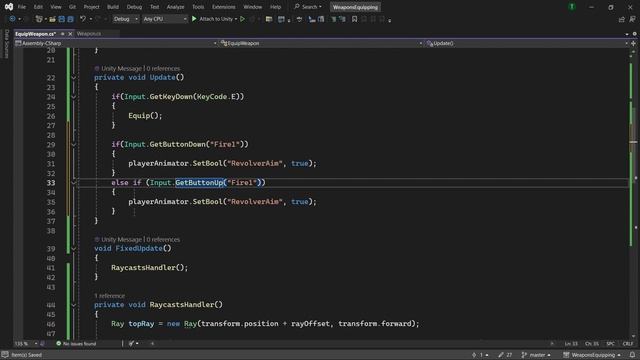Open the account profile icon
The width and height of the screenshot is (640, 360).
coord(572,7)
